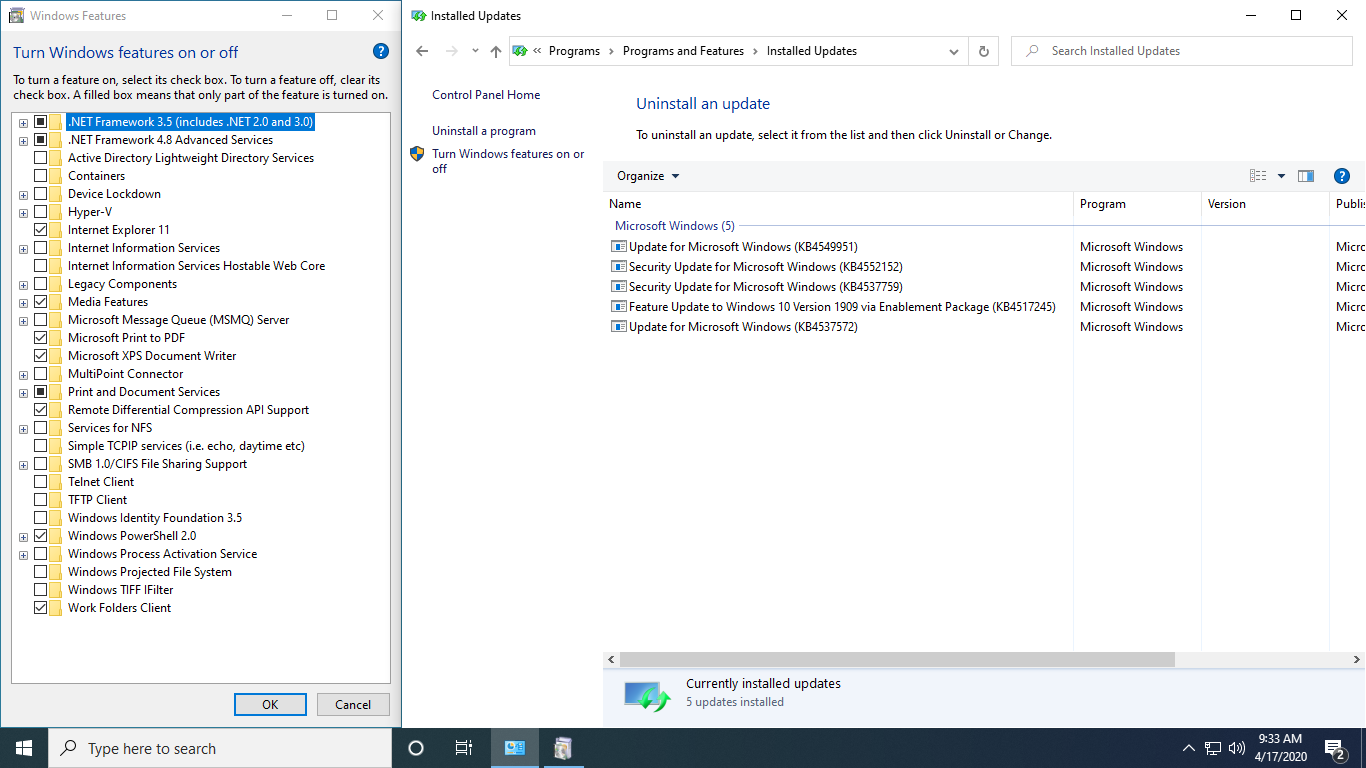Expand SMB 1.0/CIFS File Sharing Support node
The width and height of the screenshot is (1366, 768).
click(x=23, y=465)
